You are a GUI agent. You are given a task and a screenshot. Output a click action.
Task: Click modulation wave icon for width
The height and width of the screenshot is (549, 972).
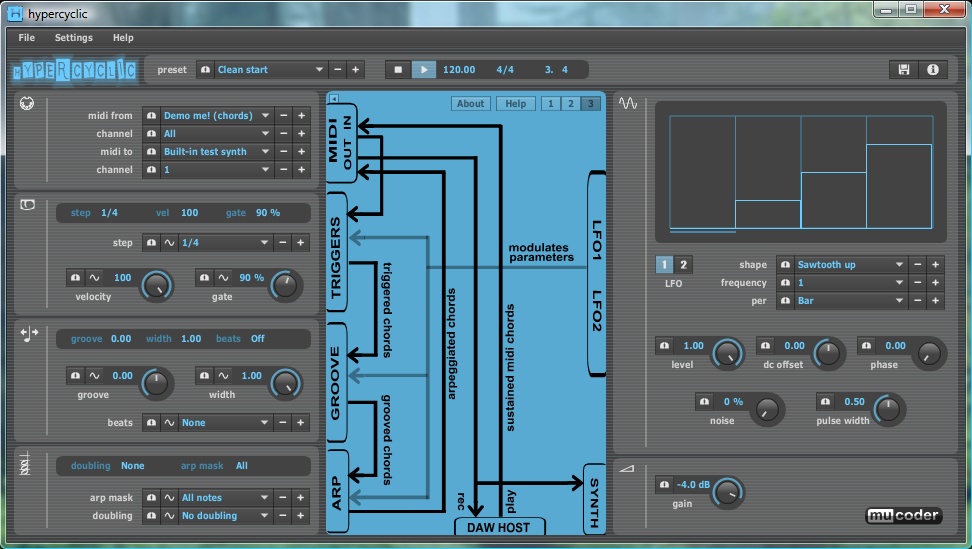coord(223,375)
